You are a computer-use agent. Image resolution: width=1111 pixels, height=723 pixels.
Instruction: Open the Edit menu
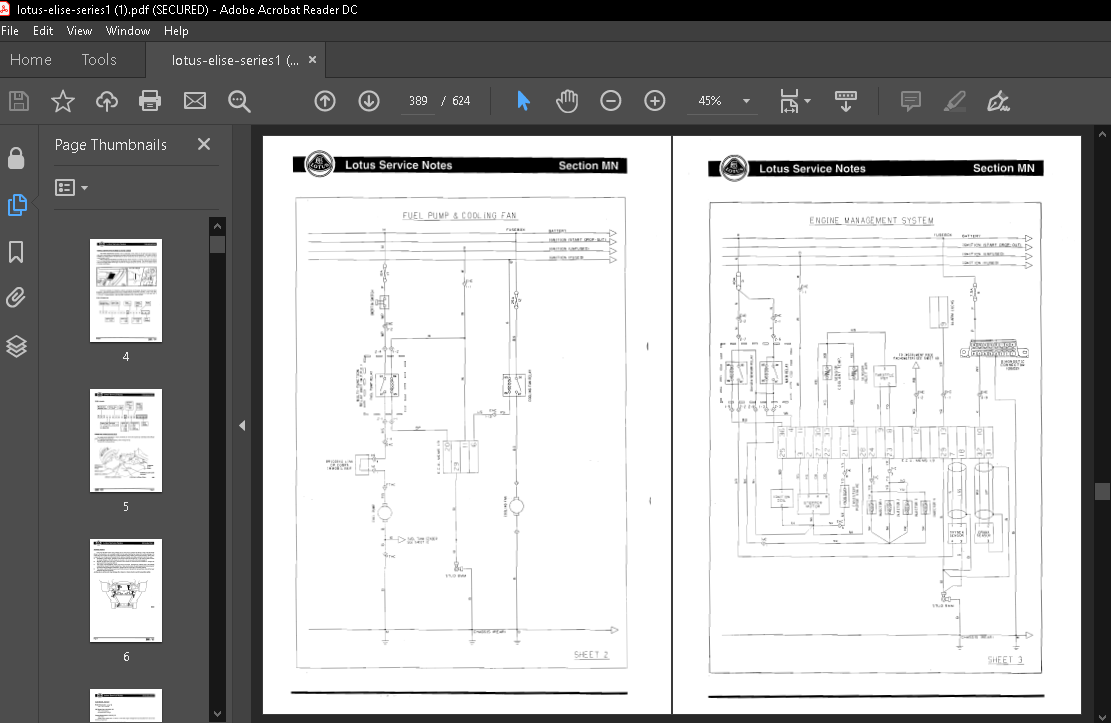click(43, 30)
